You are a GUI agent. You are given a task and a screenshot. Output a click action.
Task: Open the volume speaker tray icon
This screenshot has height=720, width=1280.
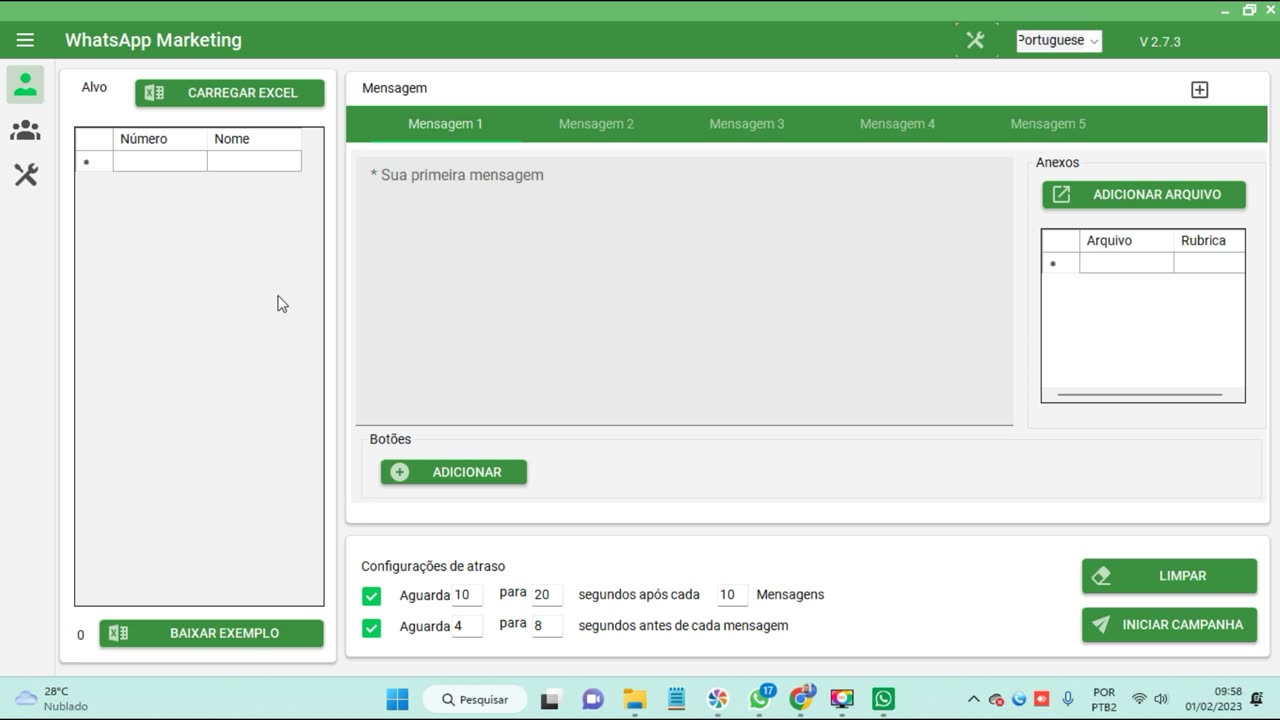point(1161,699)
